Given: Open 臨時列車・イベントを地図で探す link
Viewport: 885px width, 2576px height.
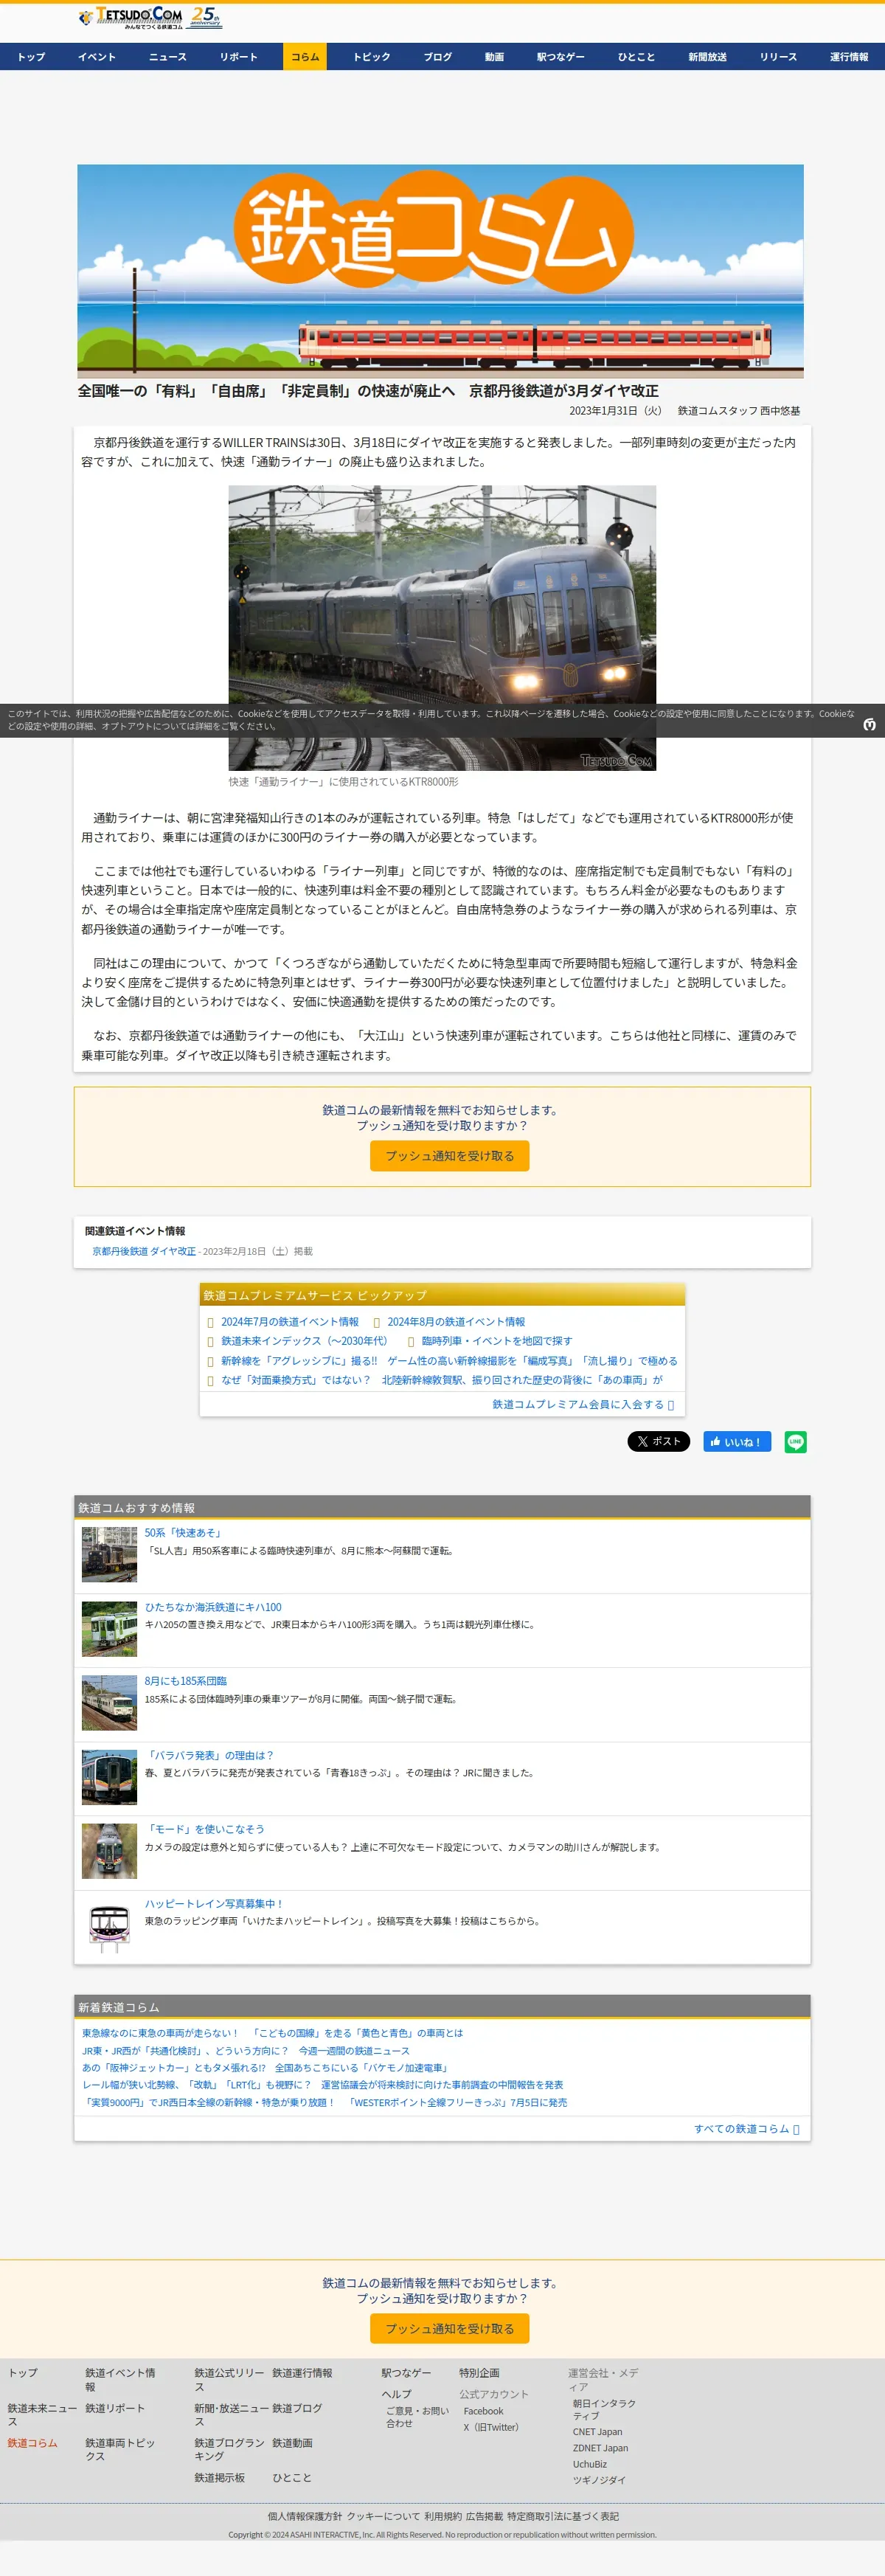Looking at the screenshot, I should (497, 1340).
